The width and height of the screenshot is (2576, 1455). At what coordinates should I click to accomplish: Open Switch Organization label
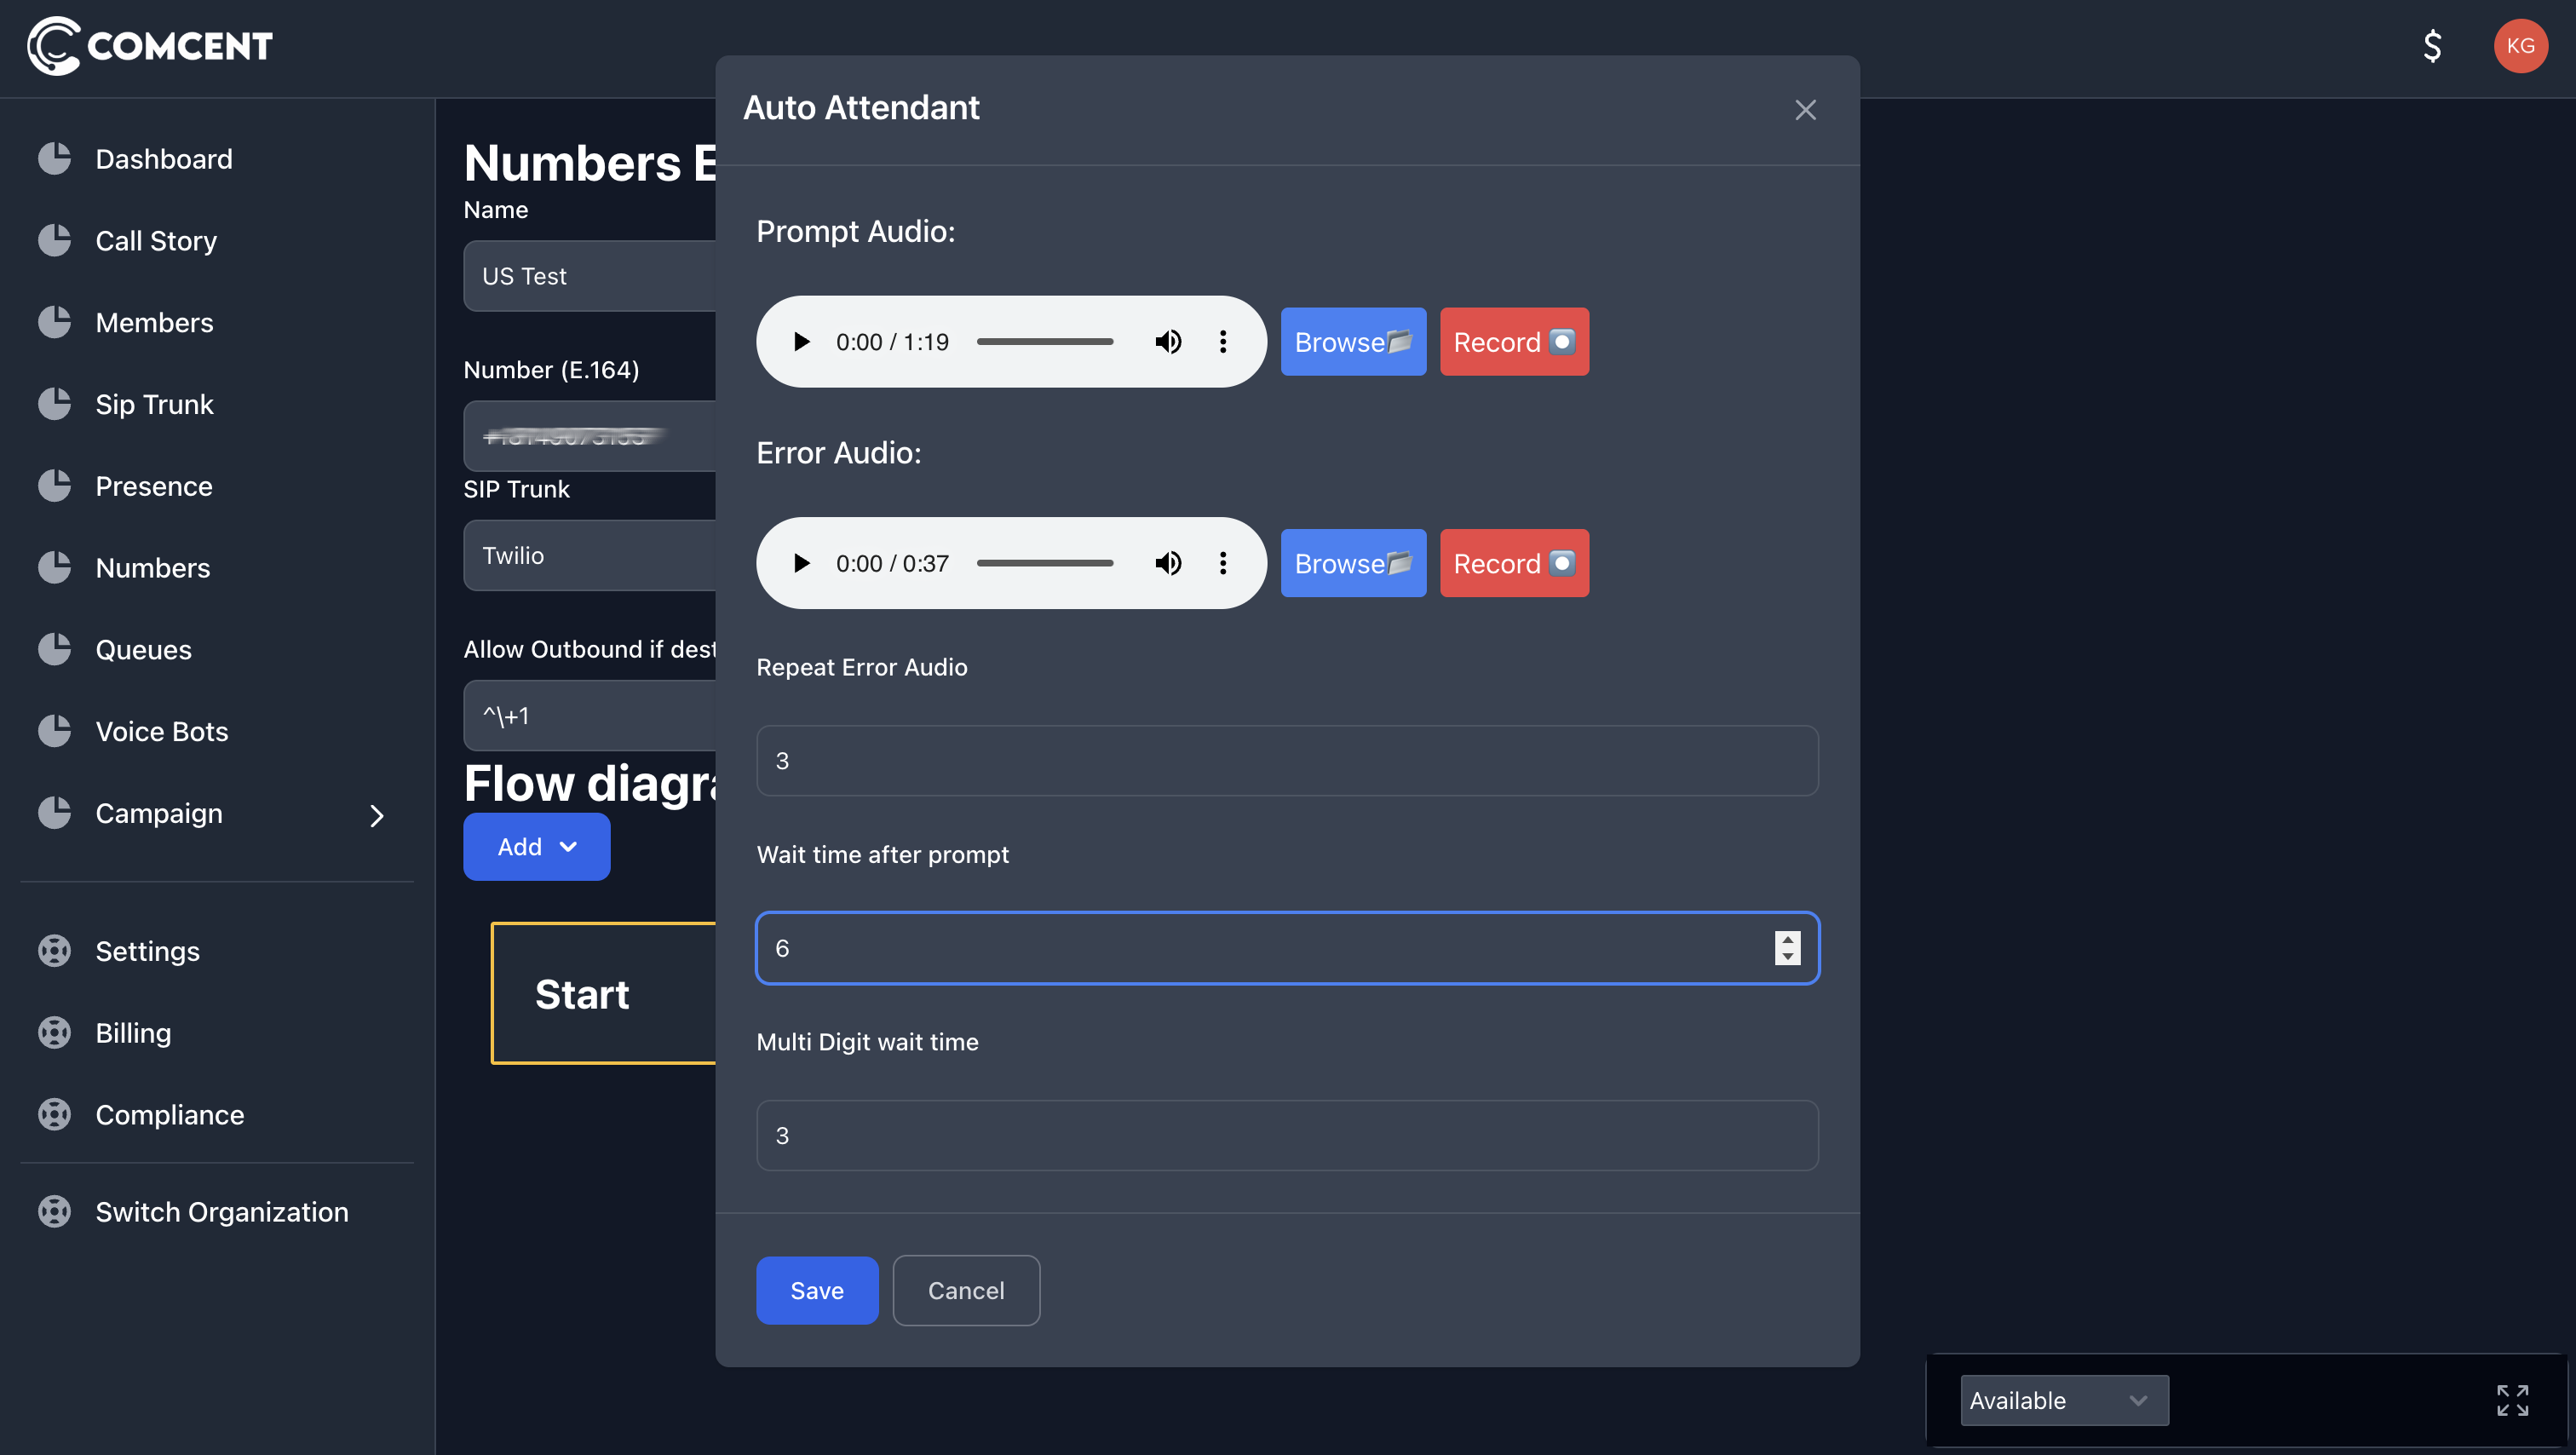(x=222, y=1212)
